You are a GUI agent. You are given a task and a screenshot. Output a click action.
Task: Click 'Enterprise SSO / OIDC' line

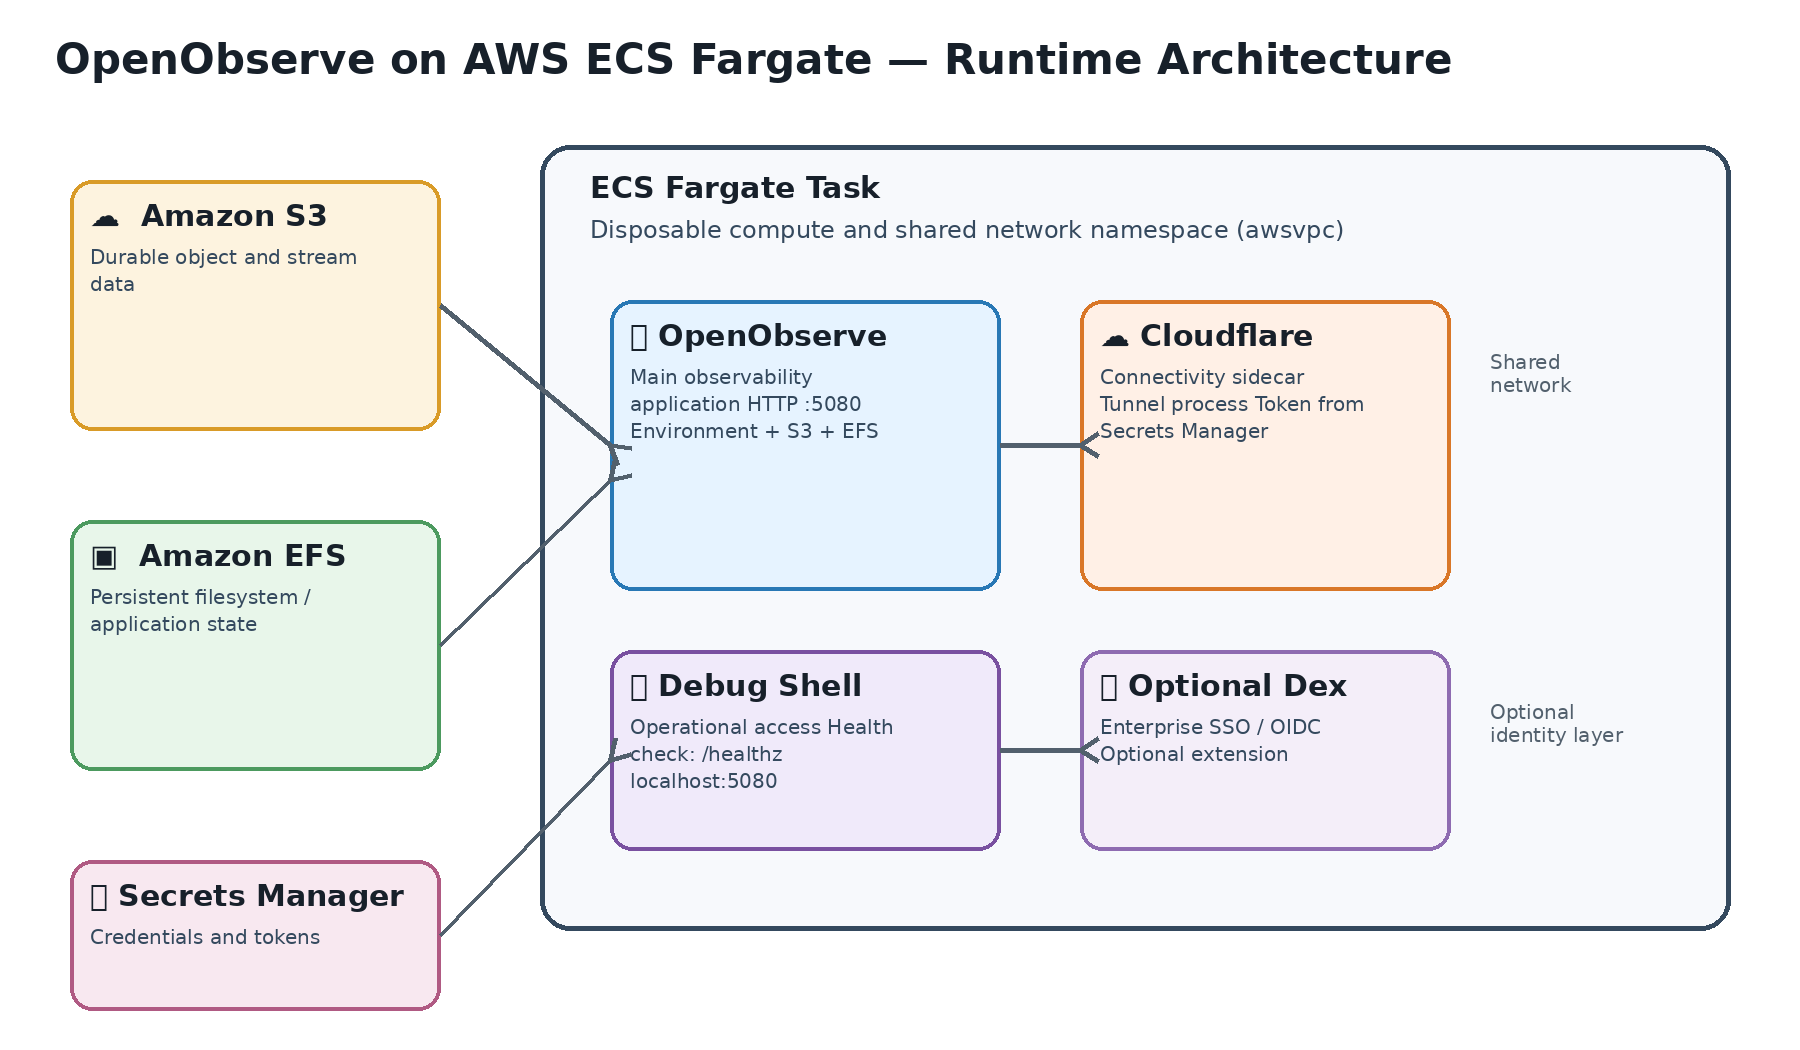pos(1210,727)
